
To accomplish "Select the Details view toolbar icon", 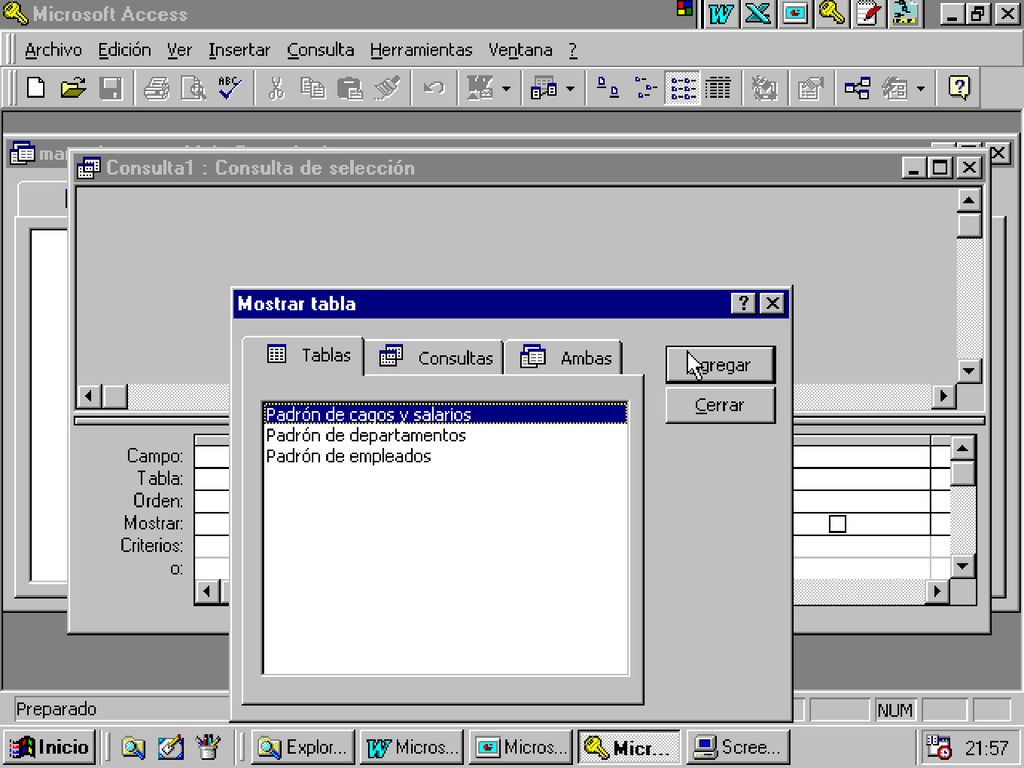I will [x=718, y=88].
